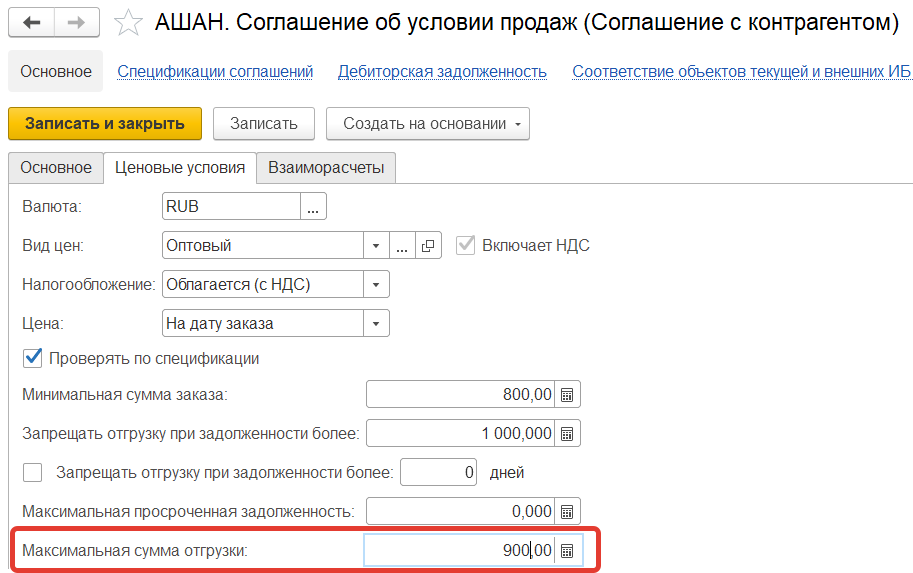Image resolution: width=913 pixels, height=573 pixels.
Task: Toggle the Проверять по спецификации checkbox
Action: click(33, 358)
